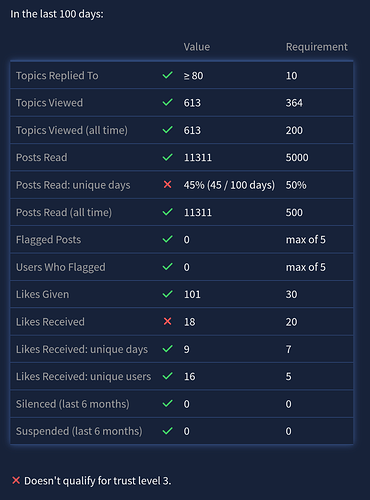The height and width of the screenshot is (500, 370).
Task: Click the Requirement column header
Action: click(317, 47)
